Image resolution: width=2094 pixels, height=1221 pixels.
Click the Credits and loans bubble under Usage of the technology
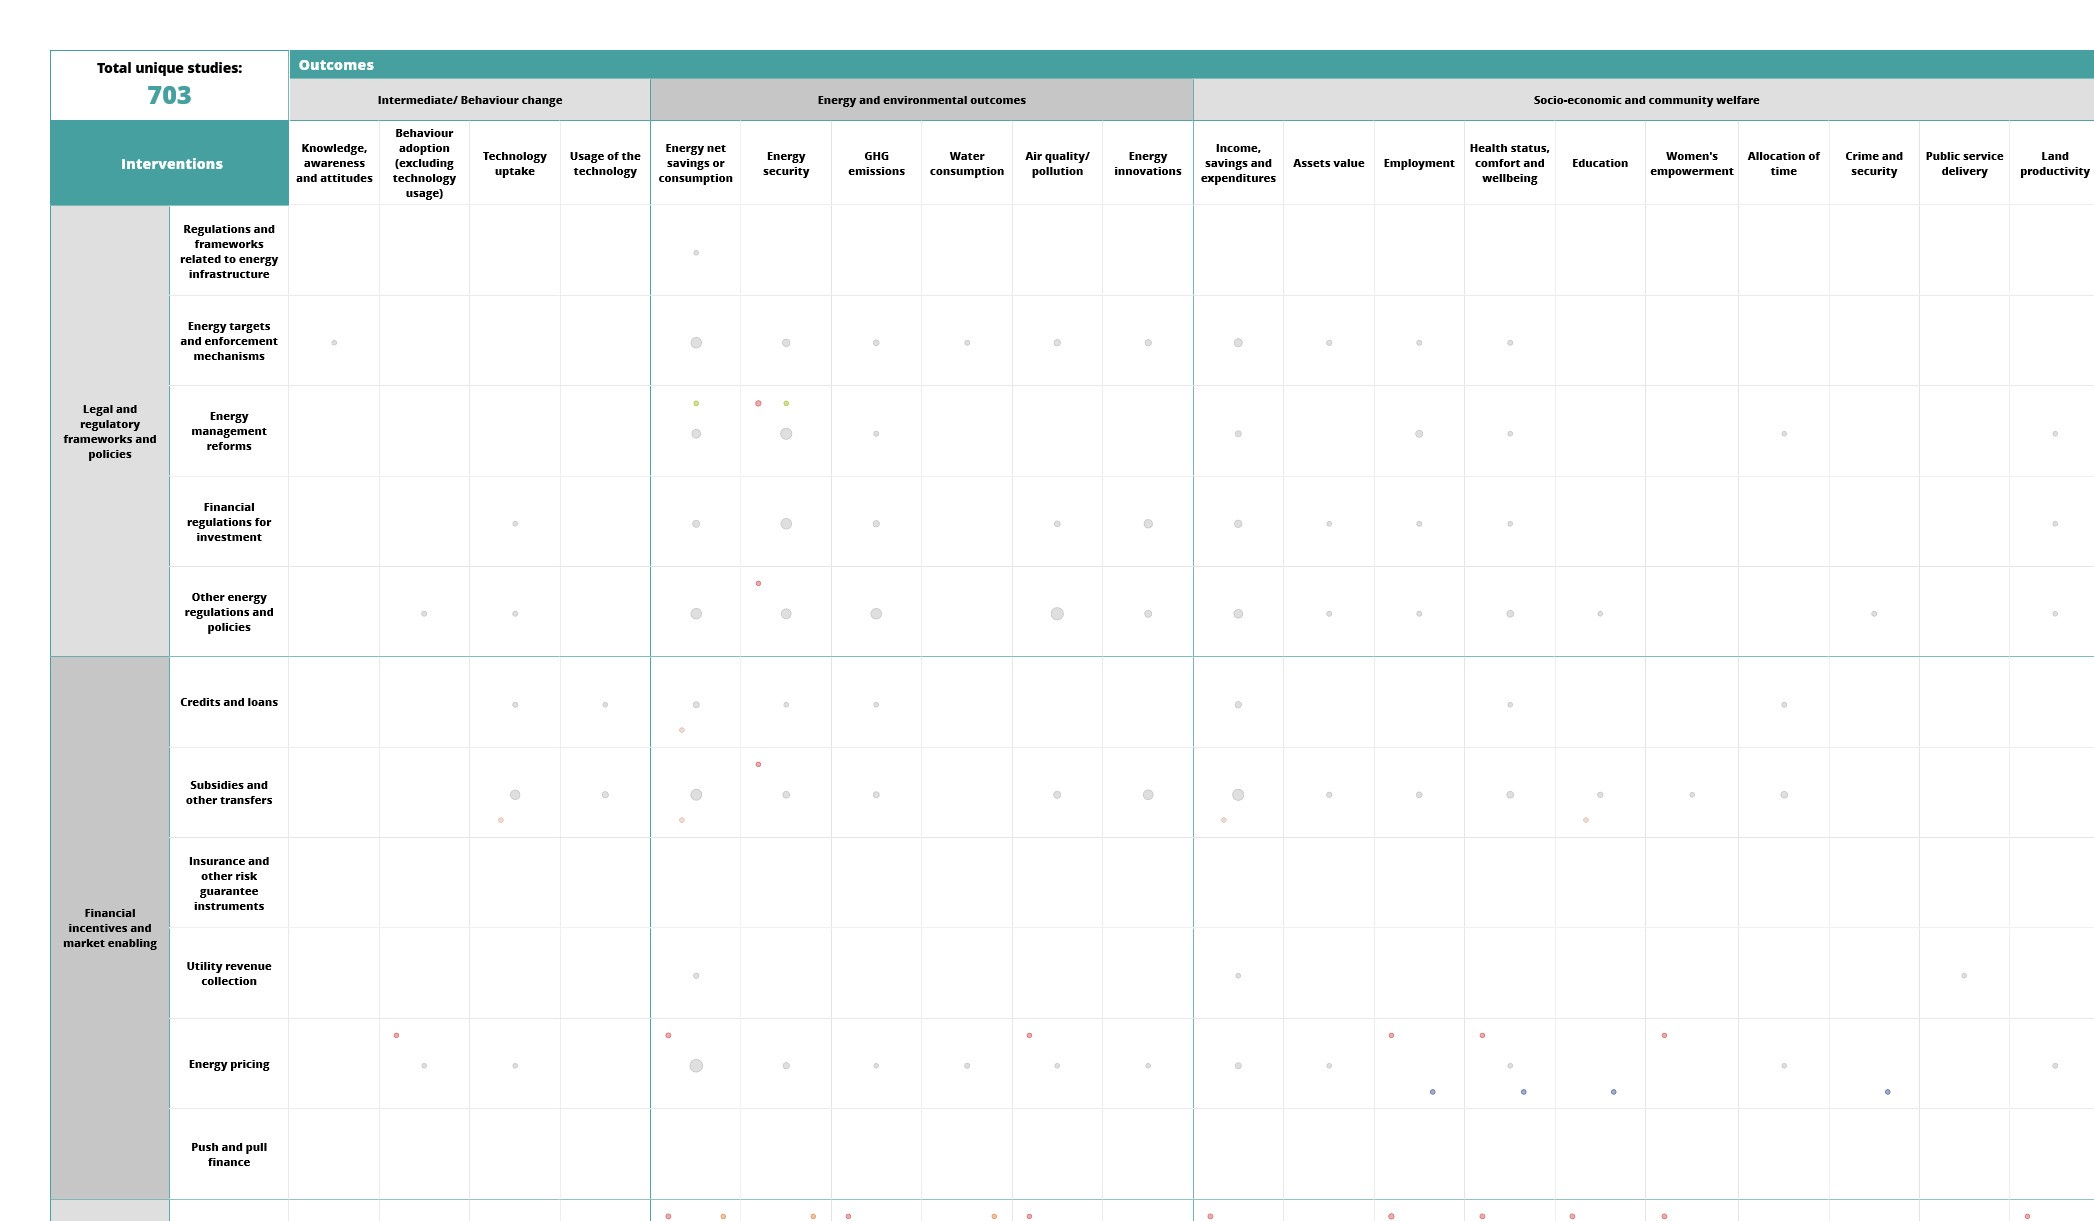(x=605, y=705)
